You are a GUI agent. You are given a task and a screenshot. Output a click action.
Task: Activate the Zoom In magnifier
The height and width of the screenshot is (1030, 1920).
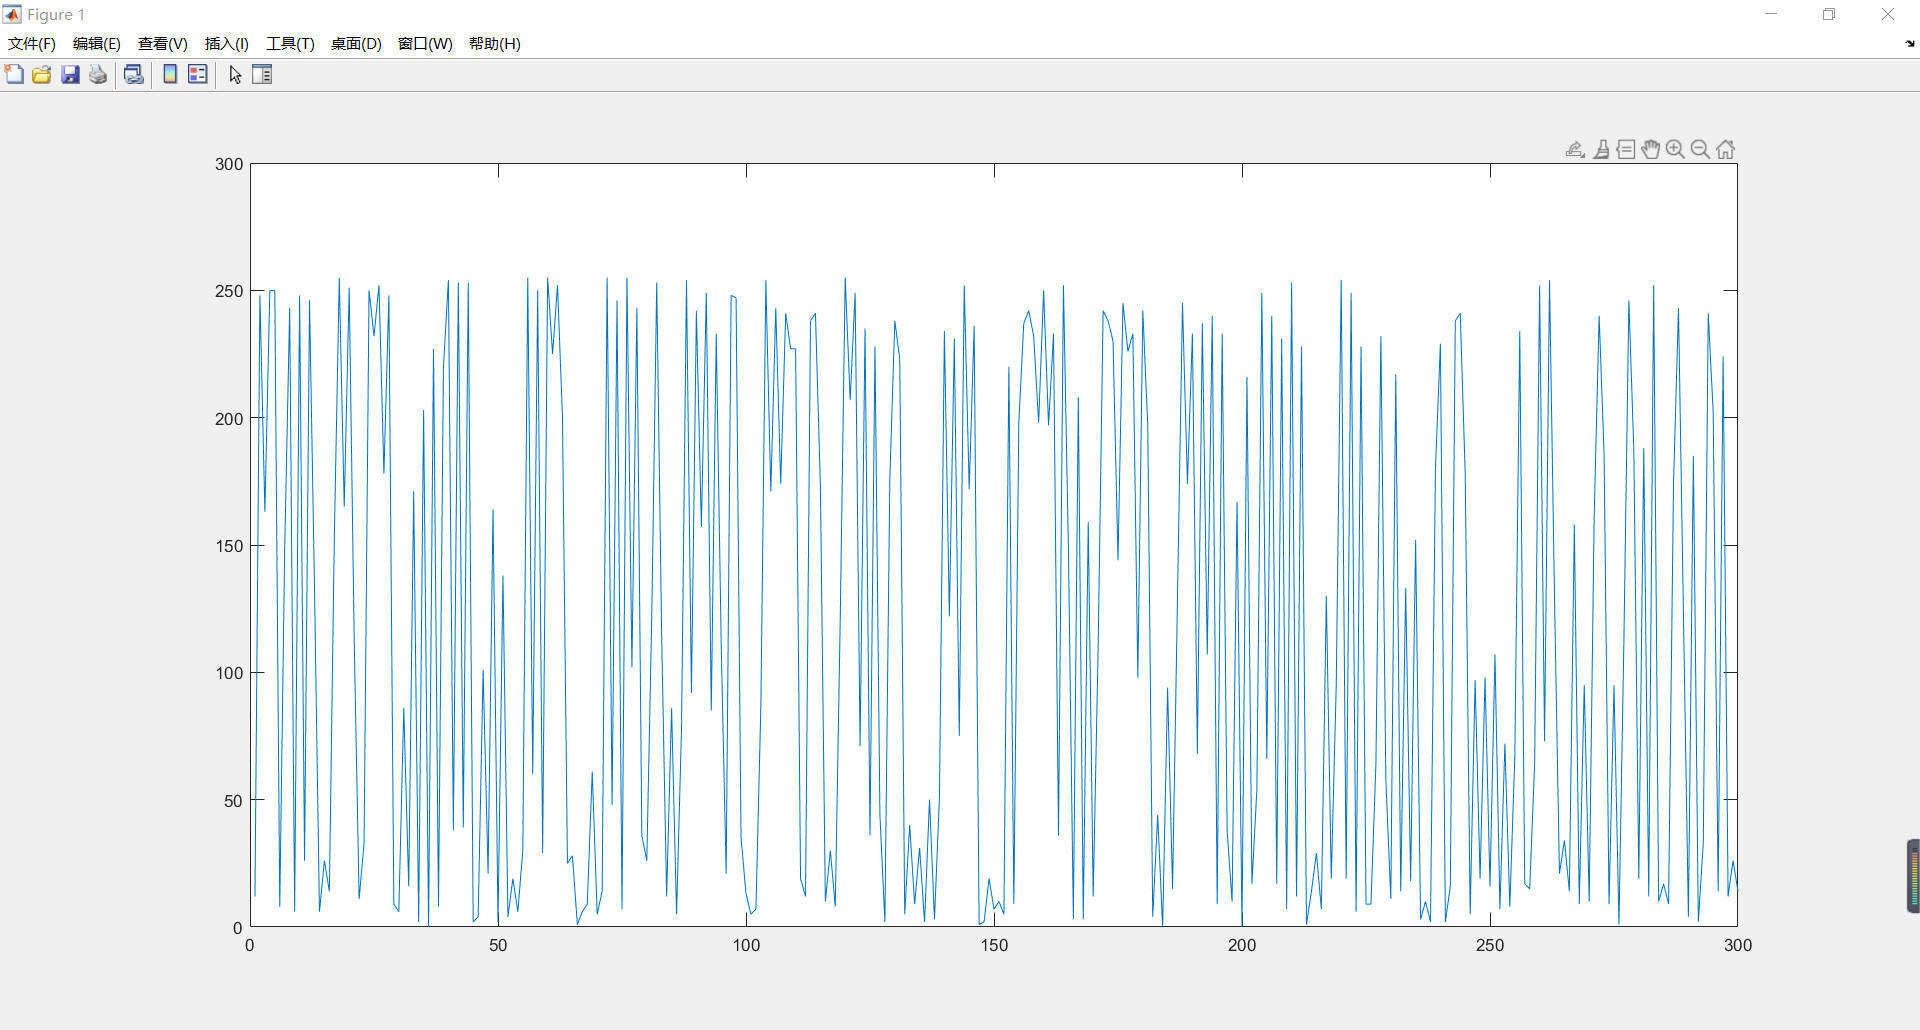point(1676,149)
